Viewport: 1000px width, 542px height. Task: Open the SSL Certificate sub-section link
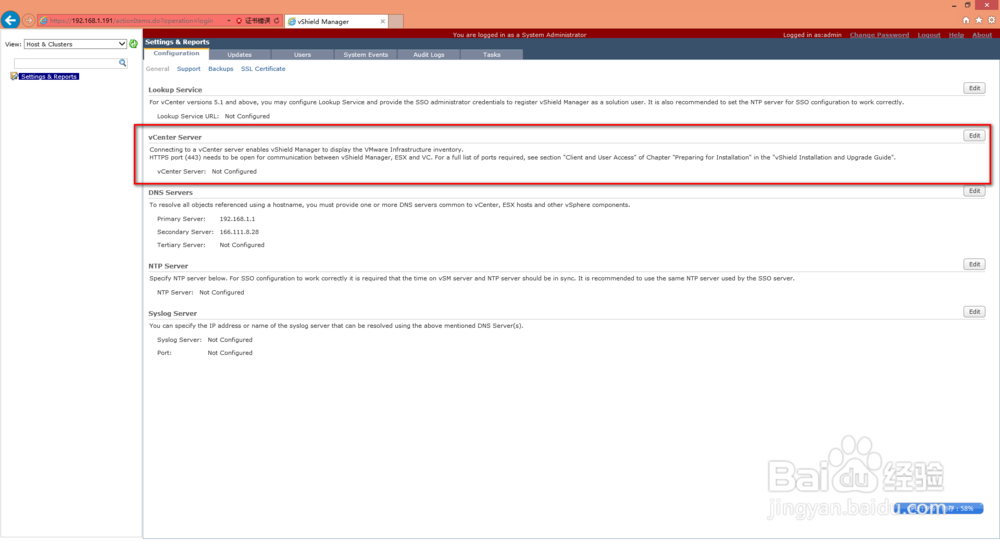[263, 69]
